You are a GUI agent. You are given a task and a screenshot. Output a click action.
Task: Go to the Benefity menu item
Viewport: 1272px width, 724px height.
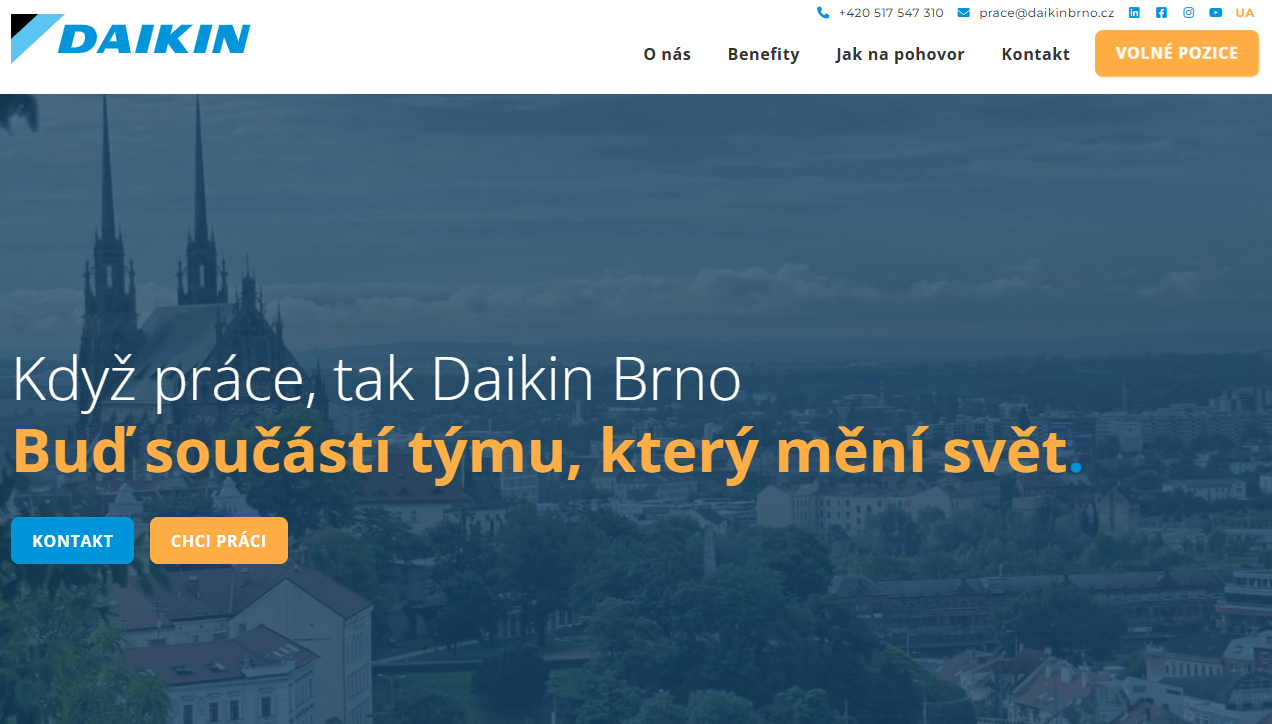(x=764, y=54)
